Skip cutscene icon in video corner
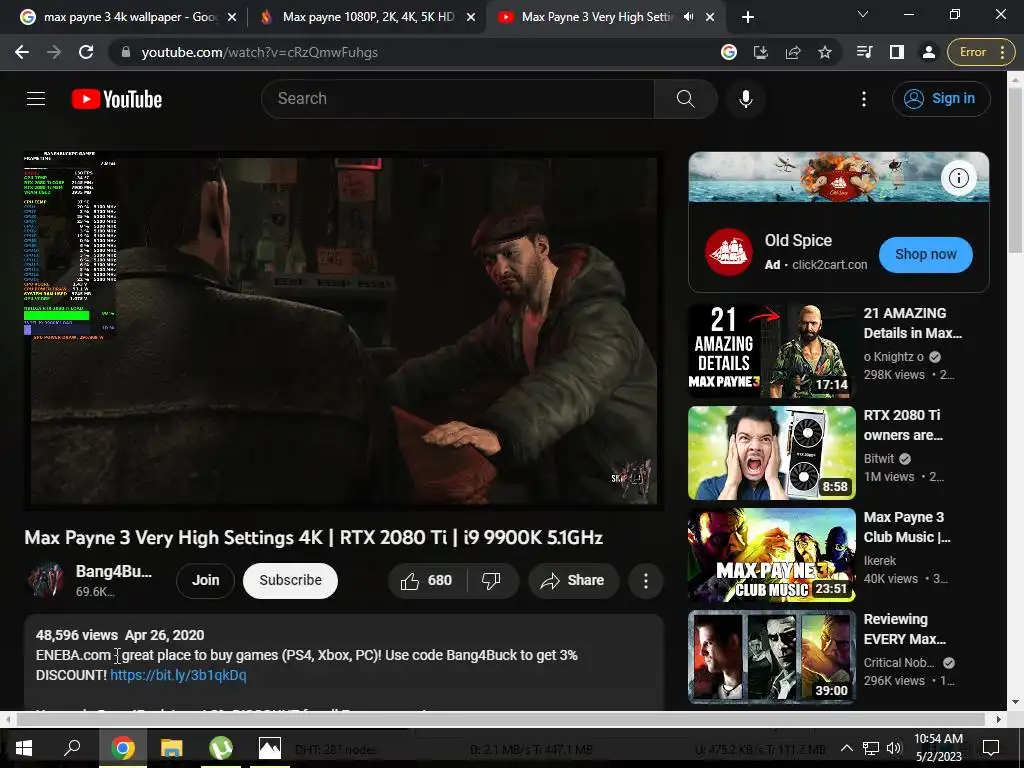Viewport: 1024px width, 768px height. (630, 480)
